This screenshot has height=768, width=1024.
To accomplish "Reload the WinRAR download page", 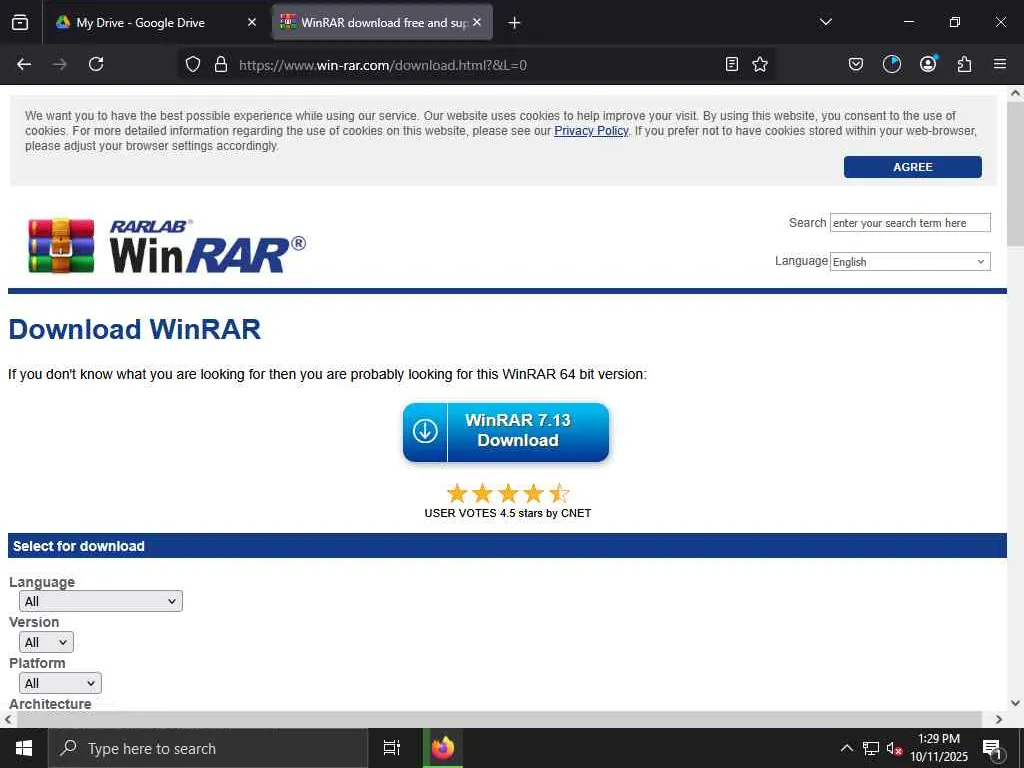I will click(x=96, y=64).
